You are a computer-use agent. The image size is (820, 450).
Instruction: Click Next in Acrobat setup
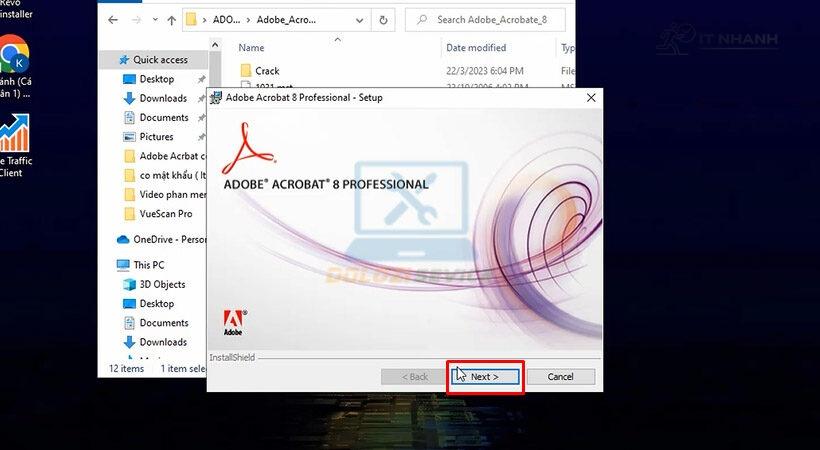485,377
